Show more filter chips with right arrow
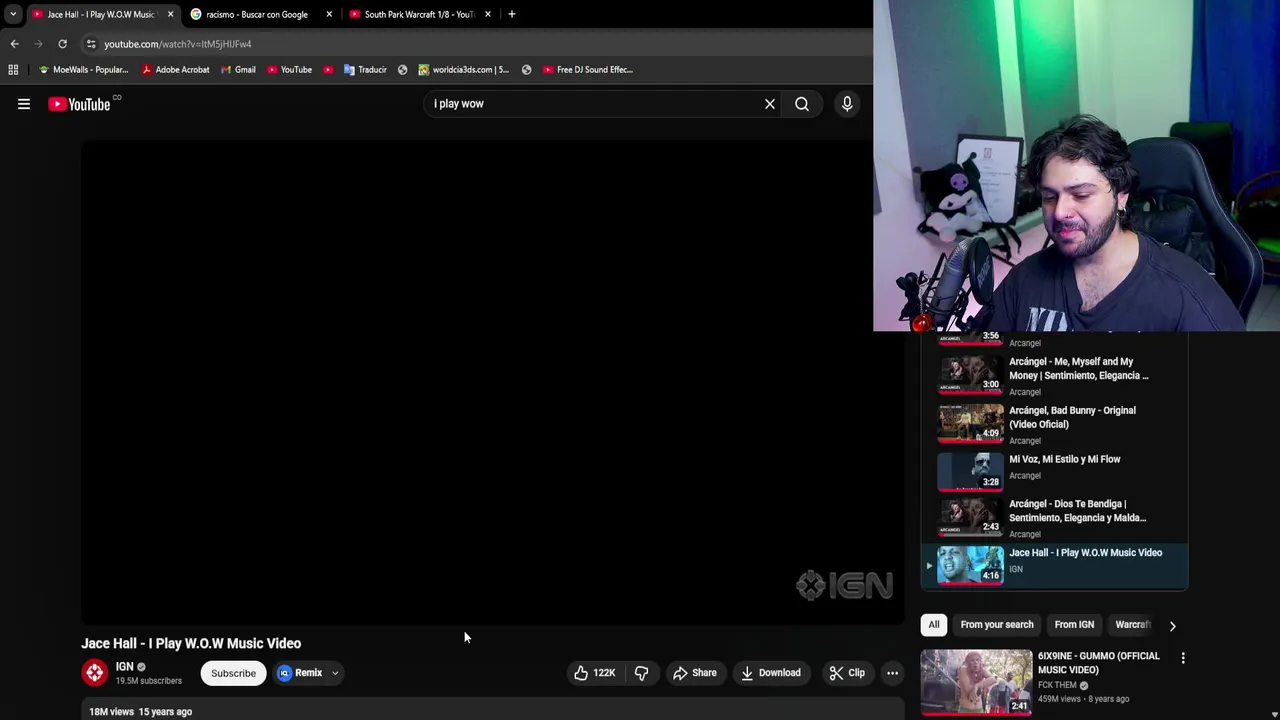The width and height of the screenshot is (1280, 720). pyautogui.click(x=1172, y=625)
